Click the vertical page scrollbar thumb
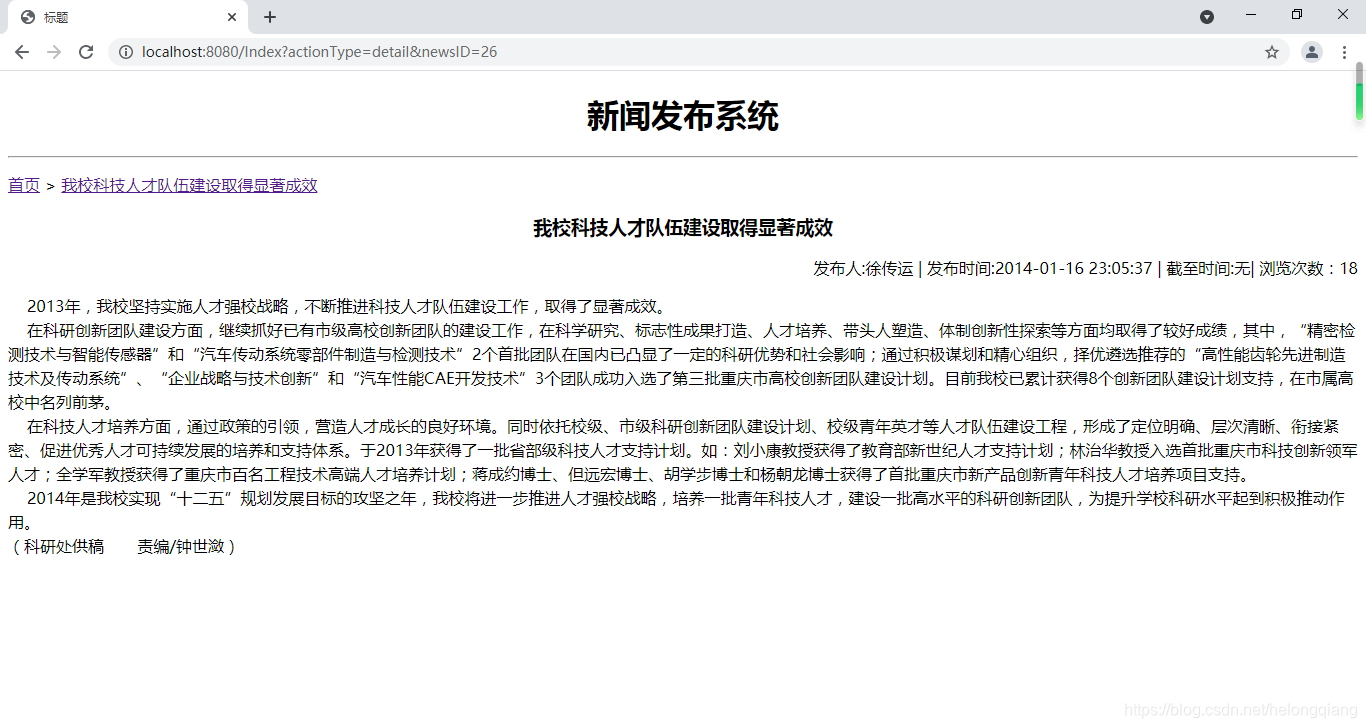 (x=1360, y=91)
